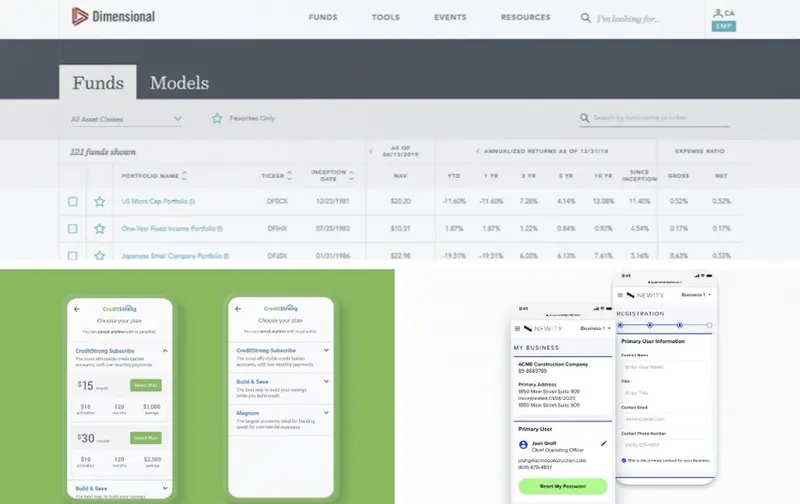Click the pencil edit icon beside Josh Groff
Image resolution: width=800 pixels, height=504 pixels.
(x=603, y=443)
